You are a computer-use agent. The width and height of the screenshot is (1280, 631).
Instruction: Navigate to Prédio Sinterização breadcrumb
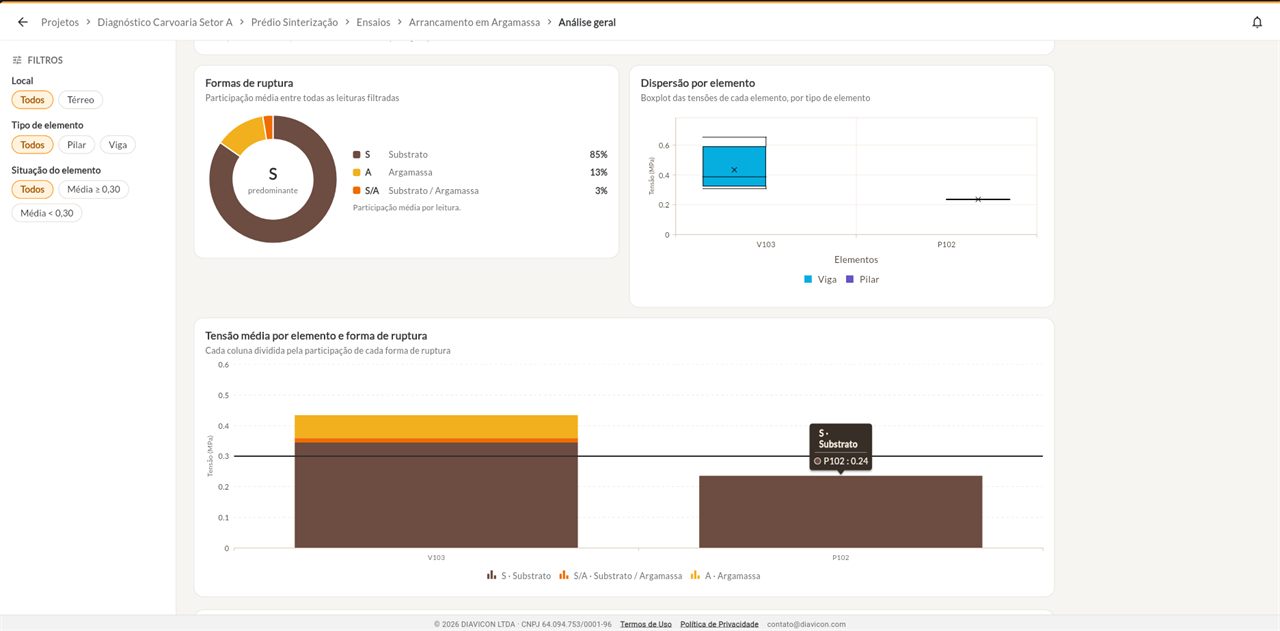click(295, 22)
